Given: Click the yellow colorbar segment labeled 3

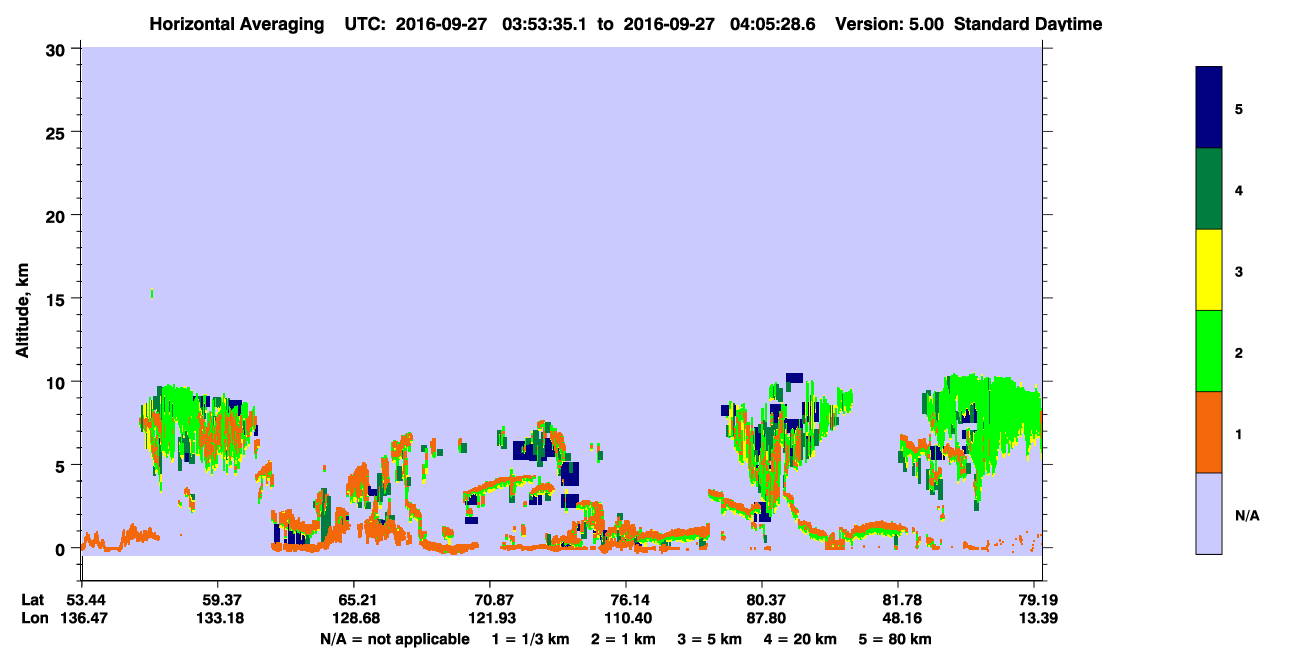Looking at the screenshot, I should coord(1209,270).
